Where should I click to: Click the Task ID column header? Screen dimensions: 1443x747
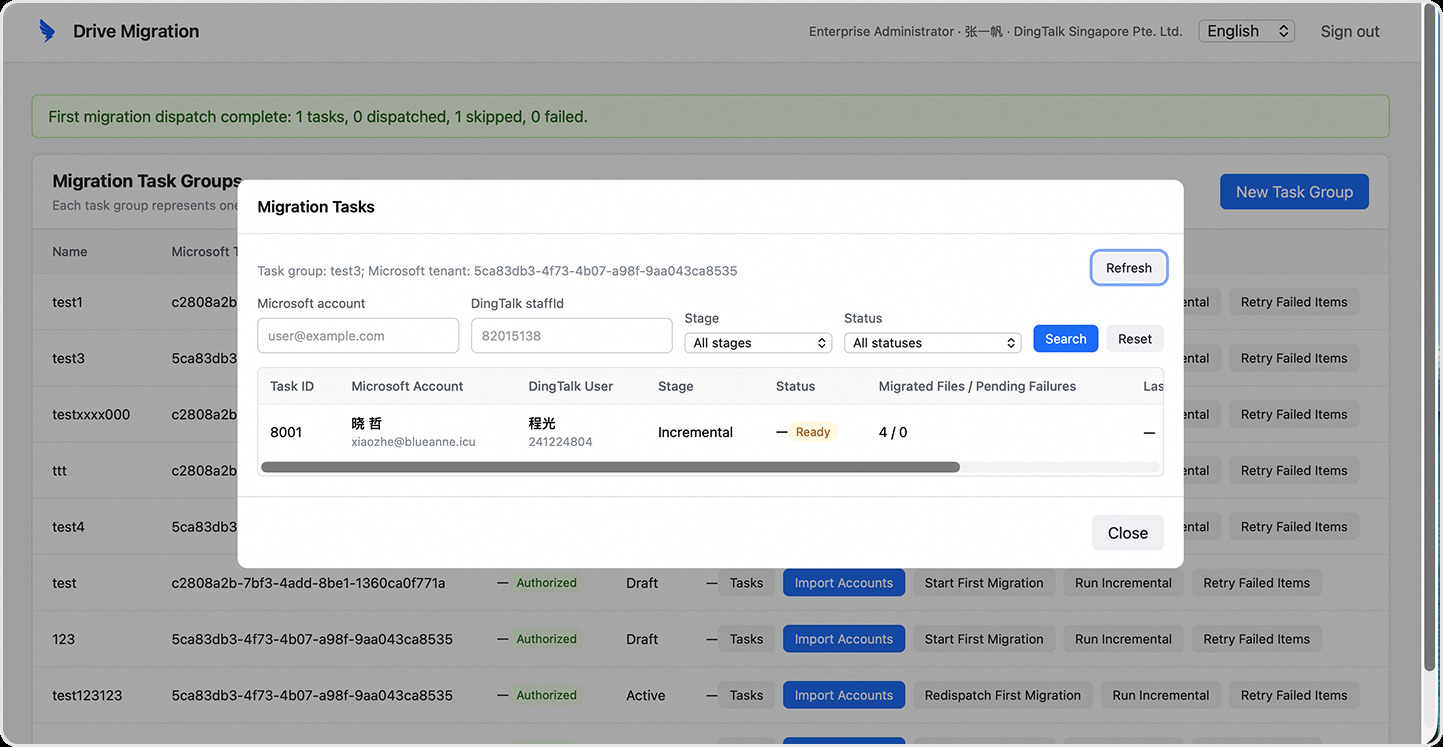(292, 386)
